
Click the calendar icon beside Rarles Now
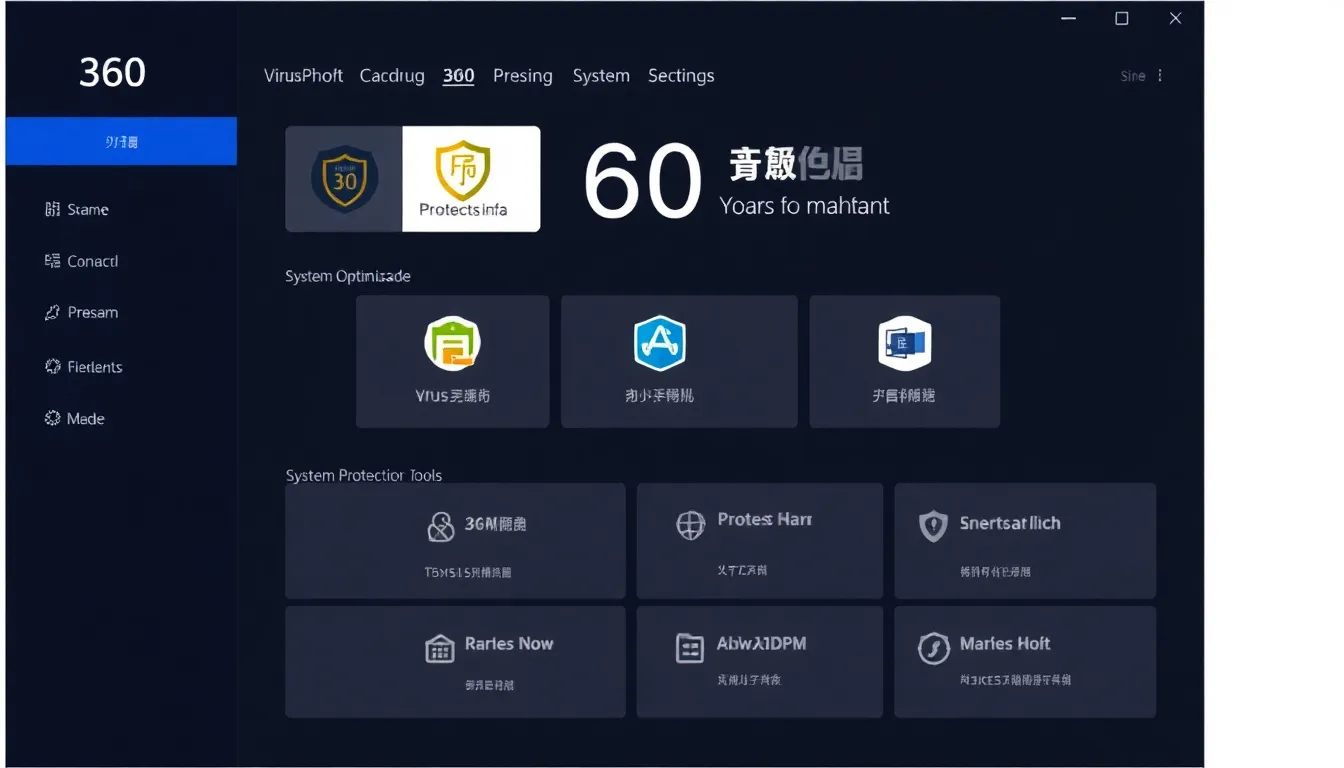[440, 649]
